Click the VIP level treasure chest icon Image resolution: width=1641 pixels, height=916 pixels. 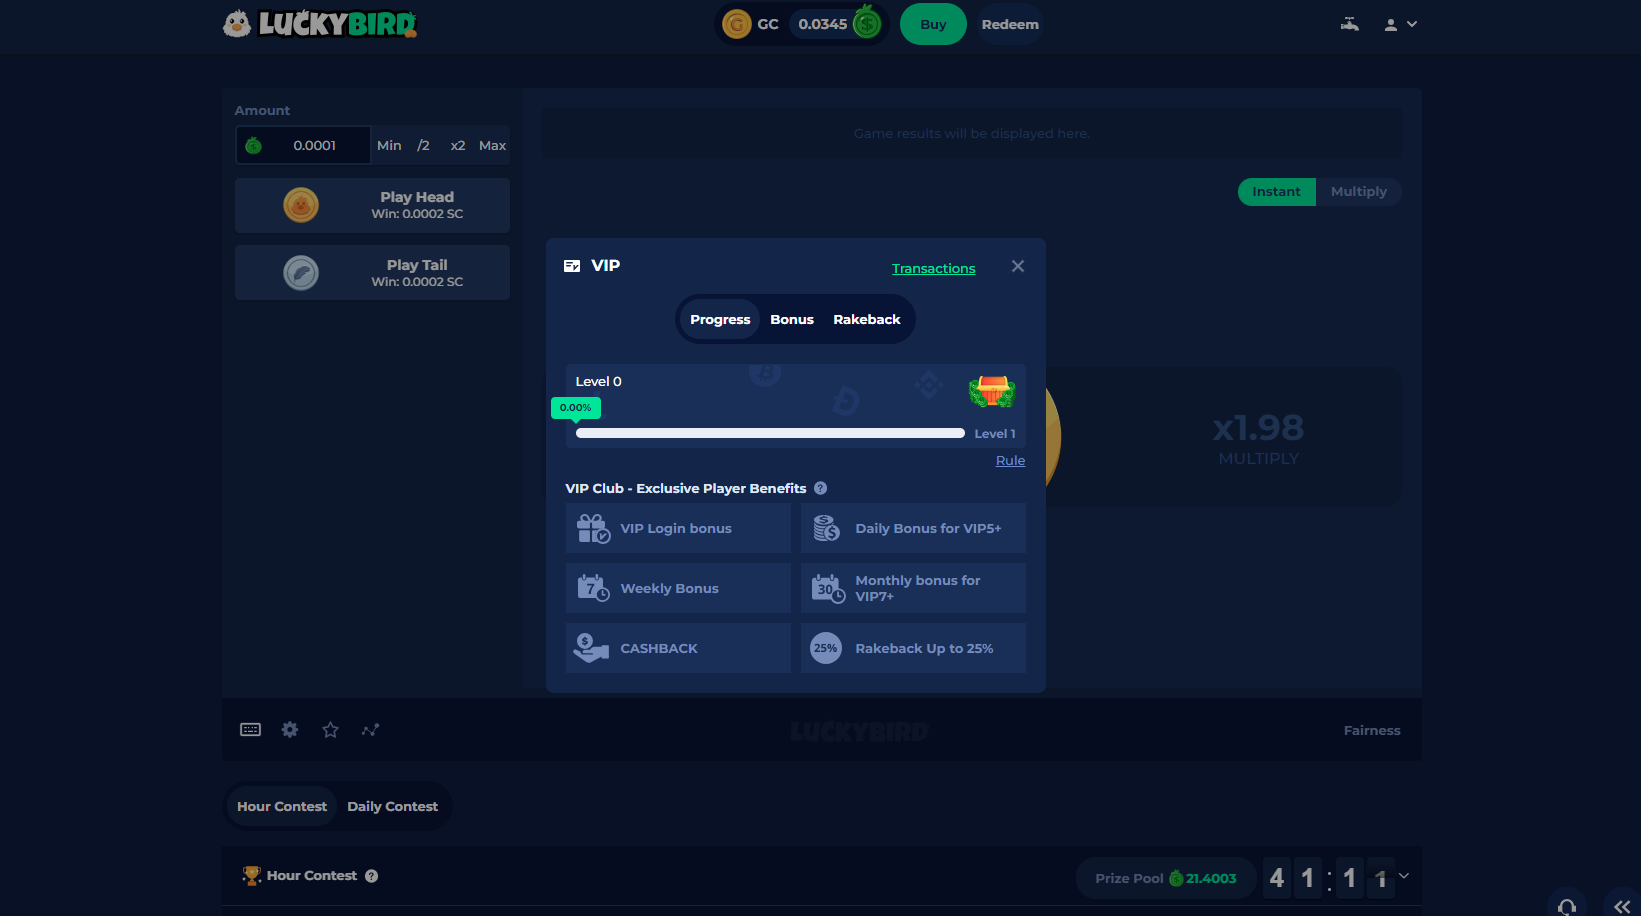(x=992, y=391)
